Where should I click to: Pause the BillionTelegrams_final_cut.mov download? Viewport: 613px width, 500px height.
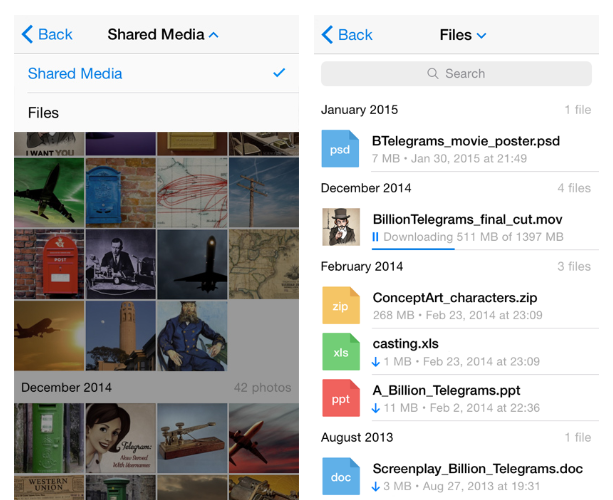[x=376, y=237]
